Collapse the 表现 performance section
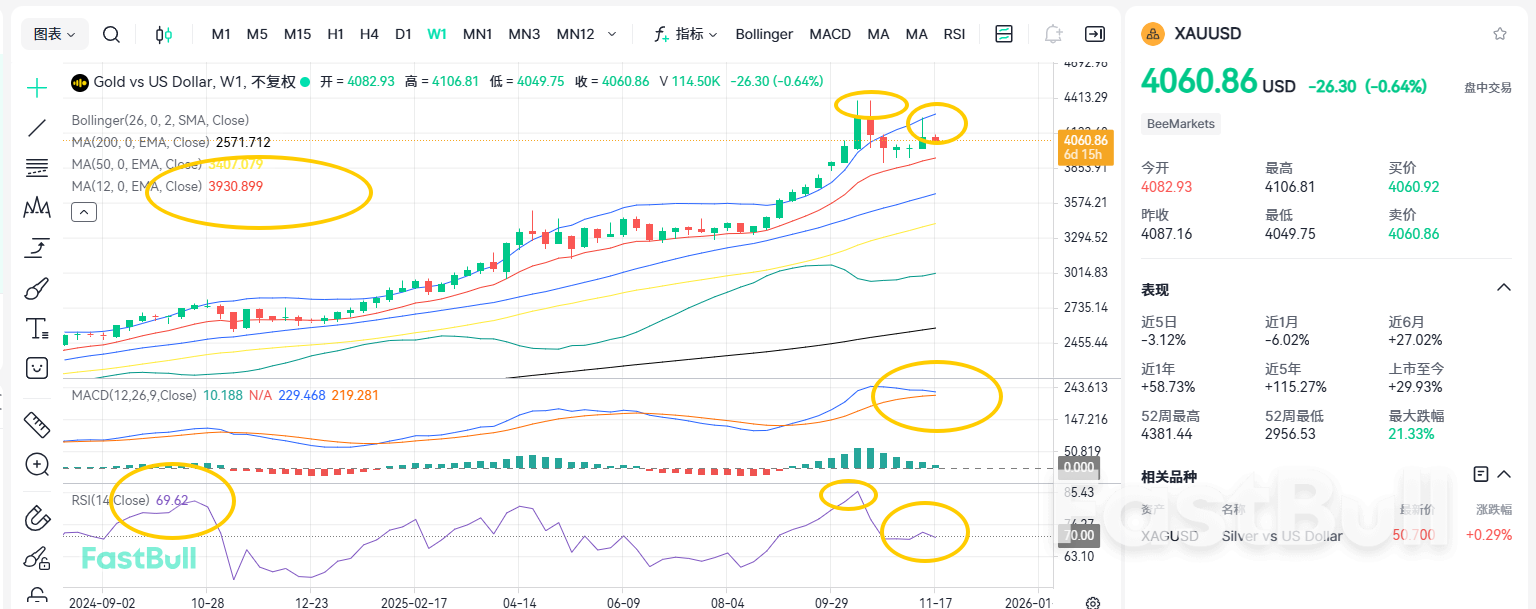1536x609 pixels. [1504, 289]
